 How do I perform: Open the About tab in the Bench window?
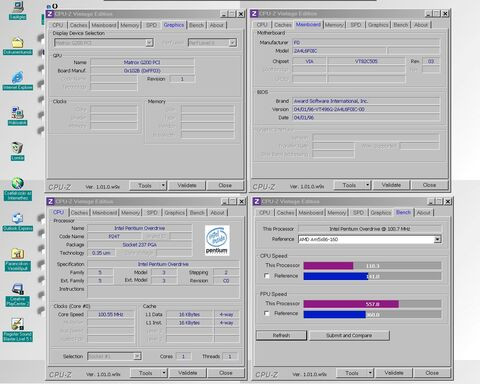tap(424, 212)
